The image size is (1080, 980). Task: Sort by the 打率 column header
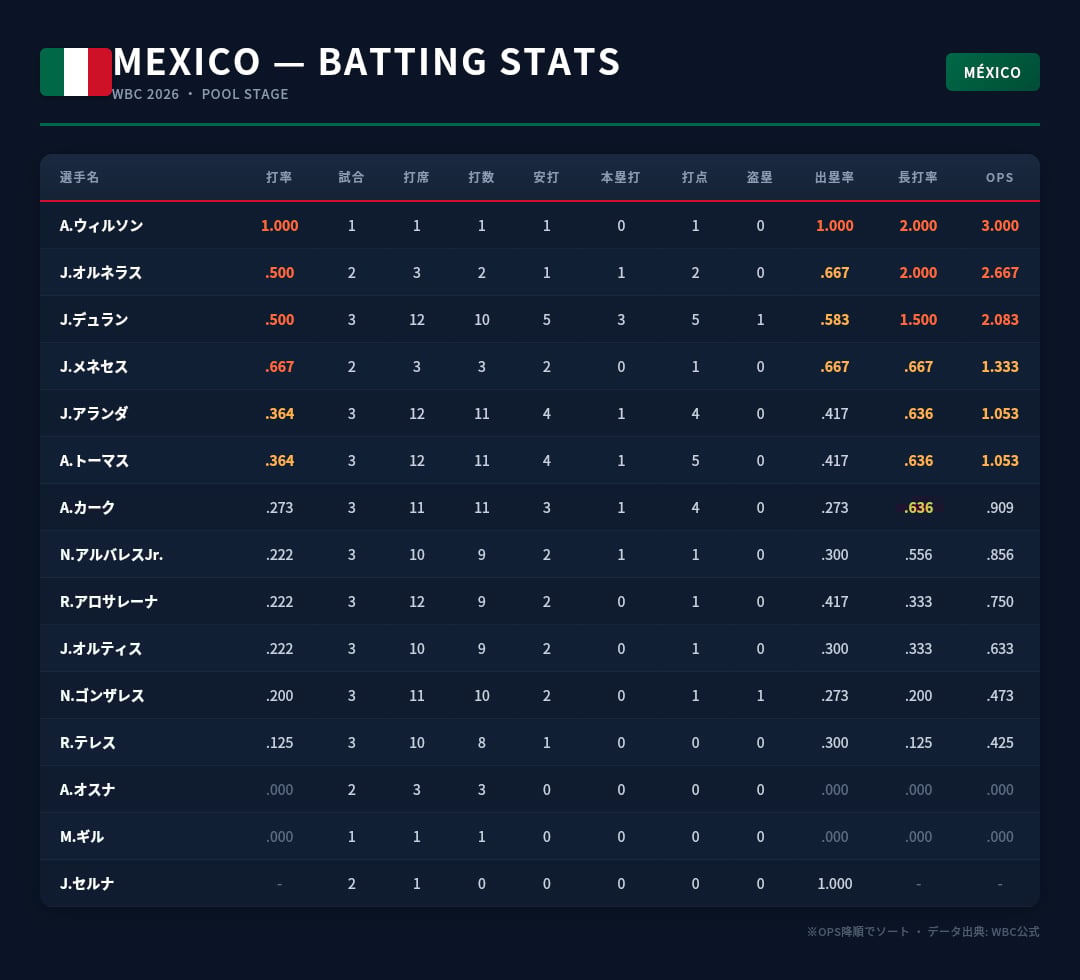[x=279, y=178]
